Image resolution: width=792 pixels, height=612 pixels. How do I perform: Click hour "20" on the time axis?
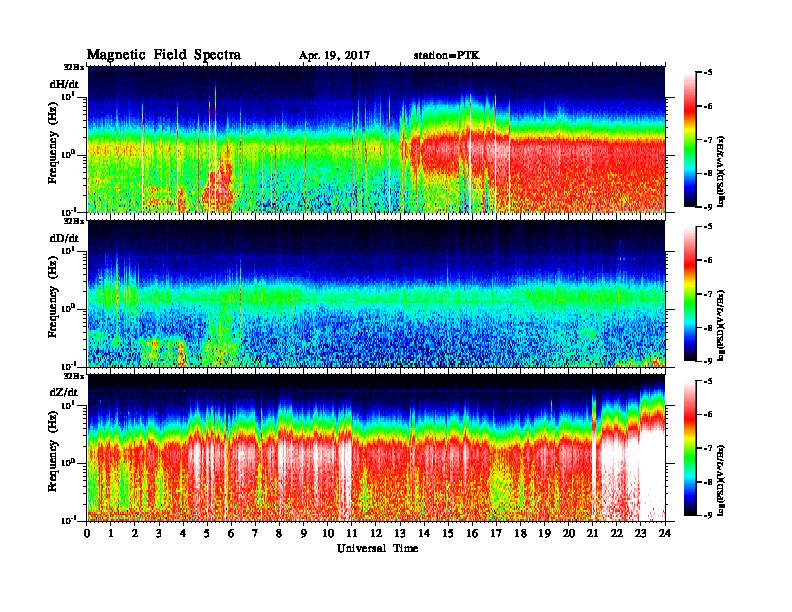click(569, 534)
